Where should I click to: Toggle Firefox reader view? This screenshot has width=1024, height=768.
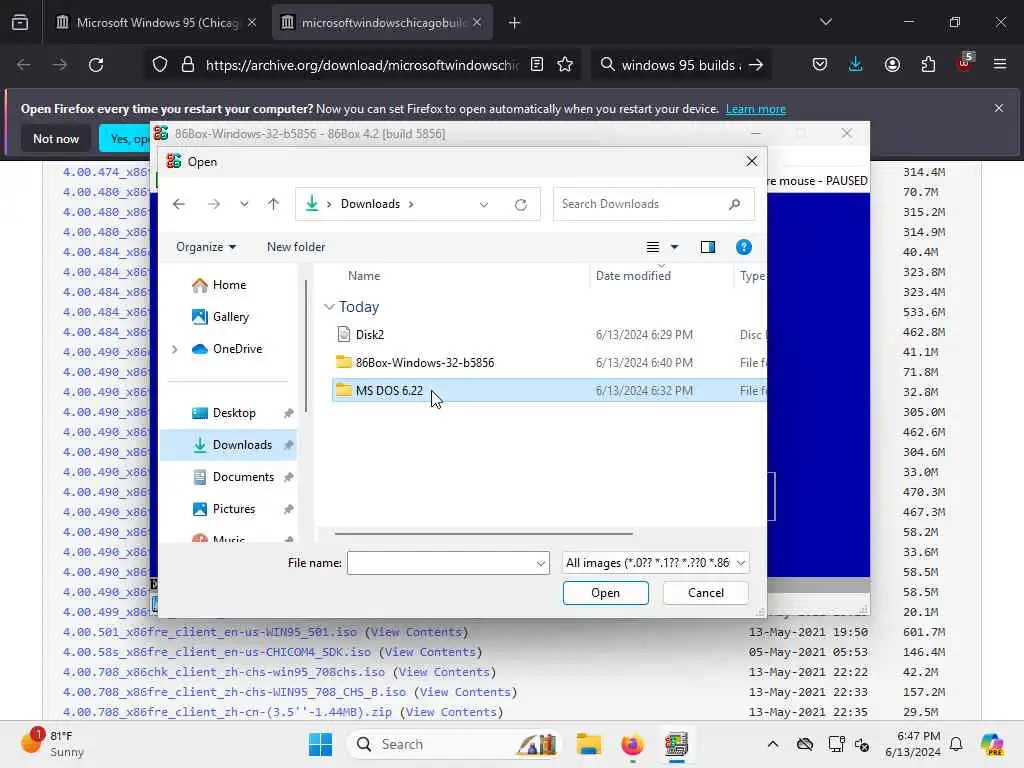pos(537,65)
